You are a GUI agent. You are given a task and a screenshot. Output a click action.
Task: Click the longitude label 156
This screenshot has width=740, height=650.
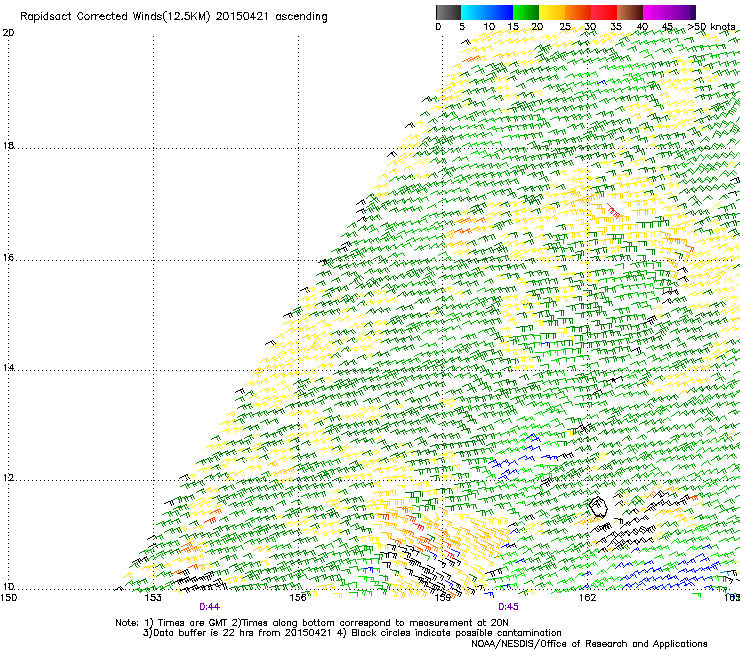(x=298, y=598)
